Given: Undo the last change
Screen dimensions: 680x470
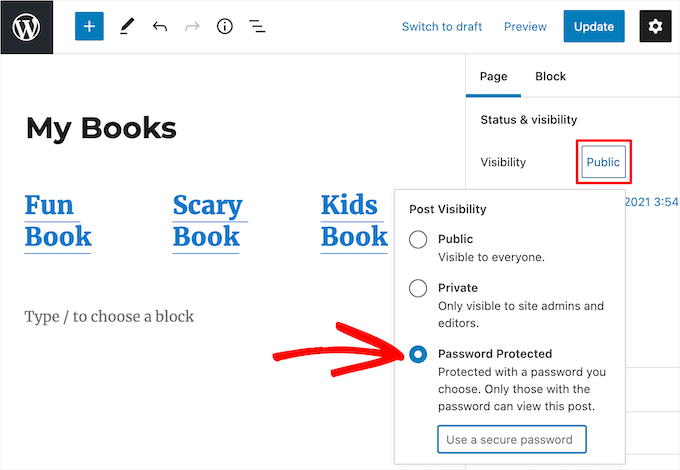Looking at the screenshot, I should pos(160,27).
